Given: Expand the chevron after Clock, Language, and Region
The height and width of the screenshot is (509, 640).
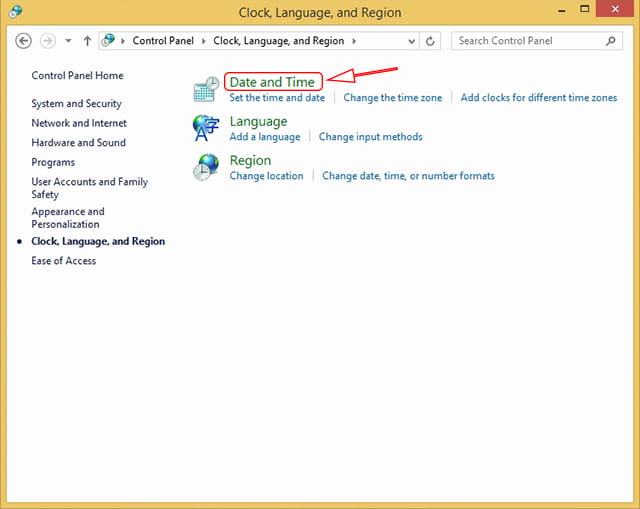Looking at the screenshot, I should click(354, 41).
